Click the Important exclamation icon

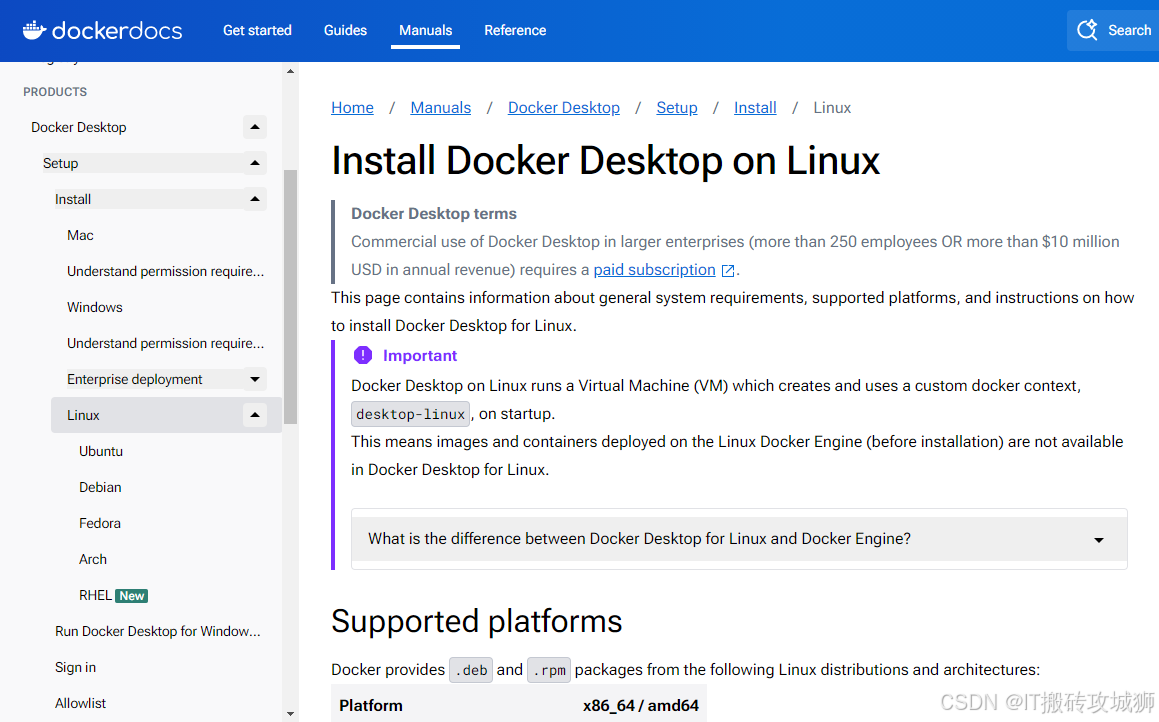click(363, 355)
